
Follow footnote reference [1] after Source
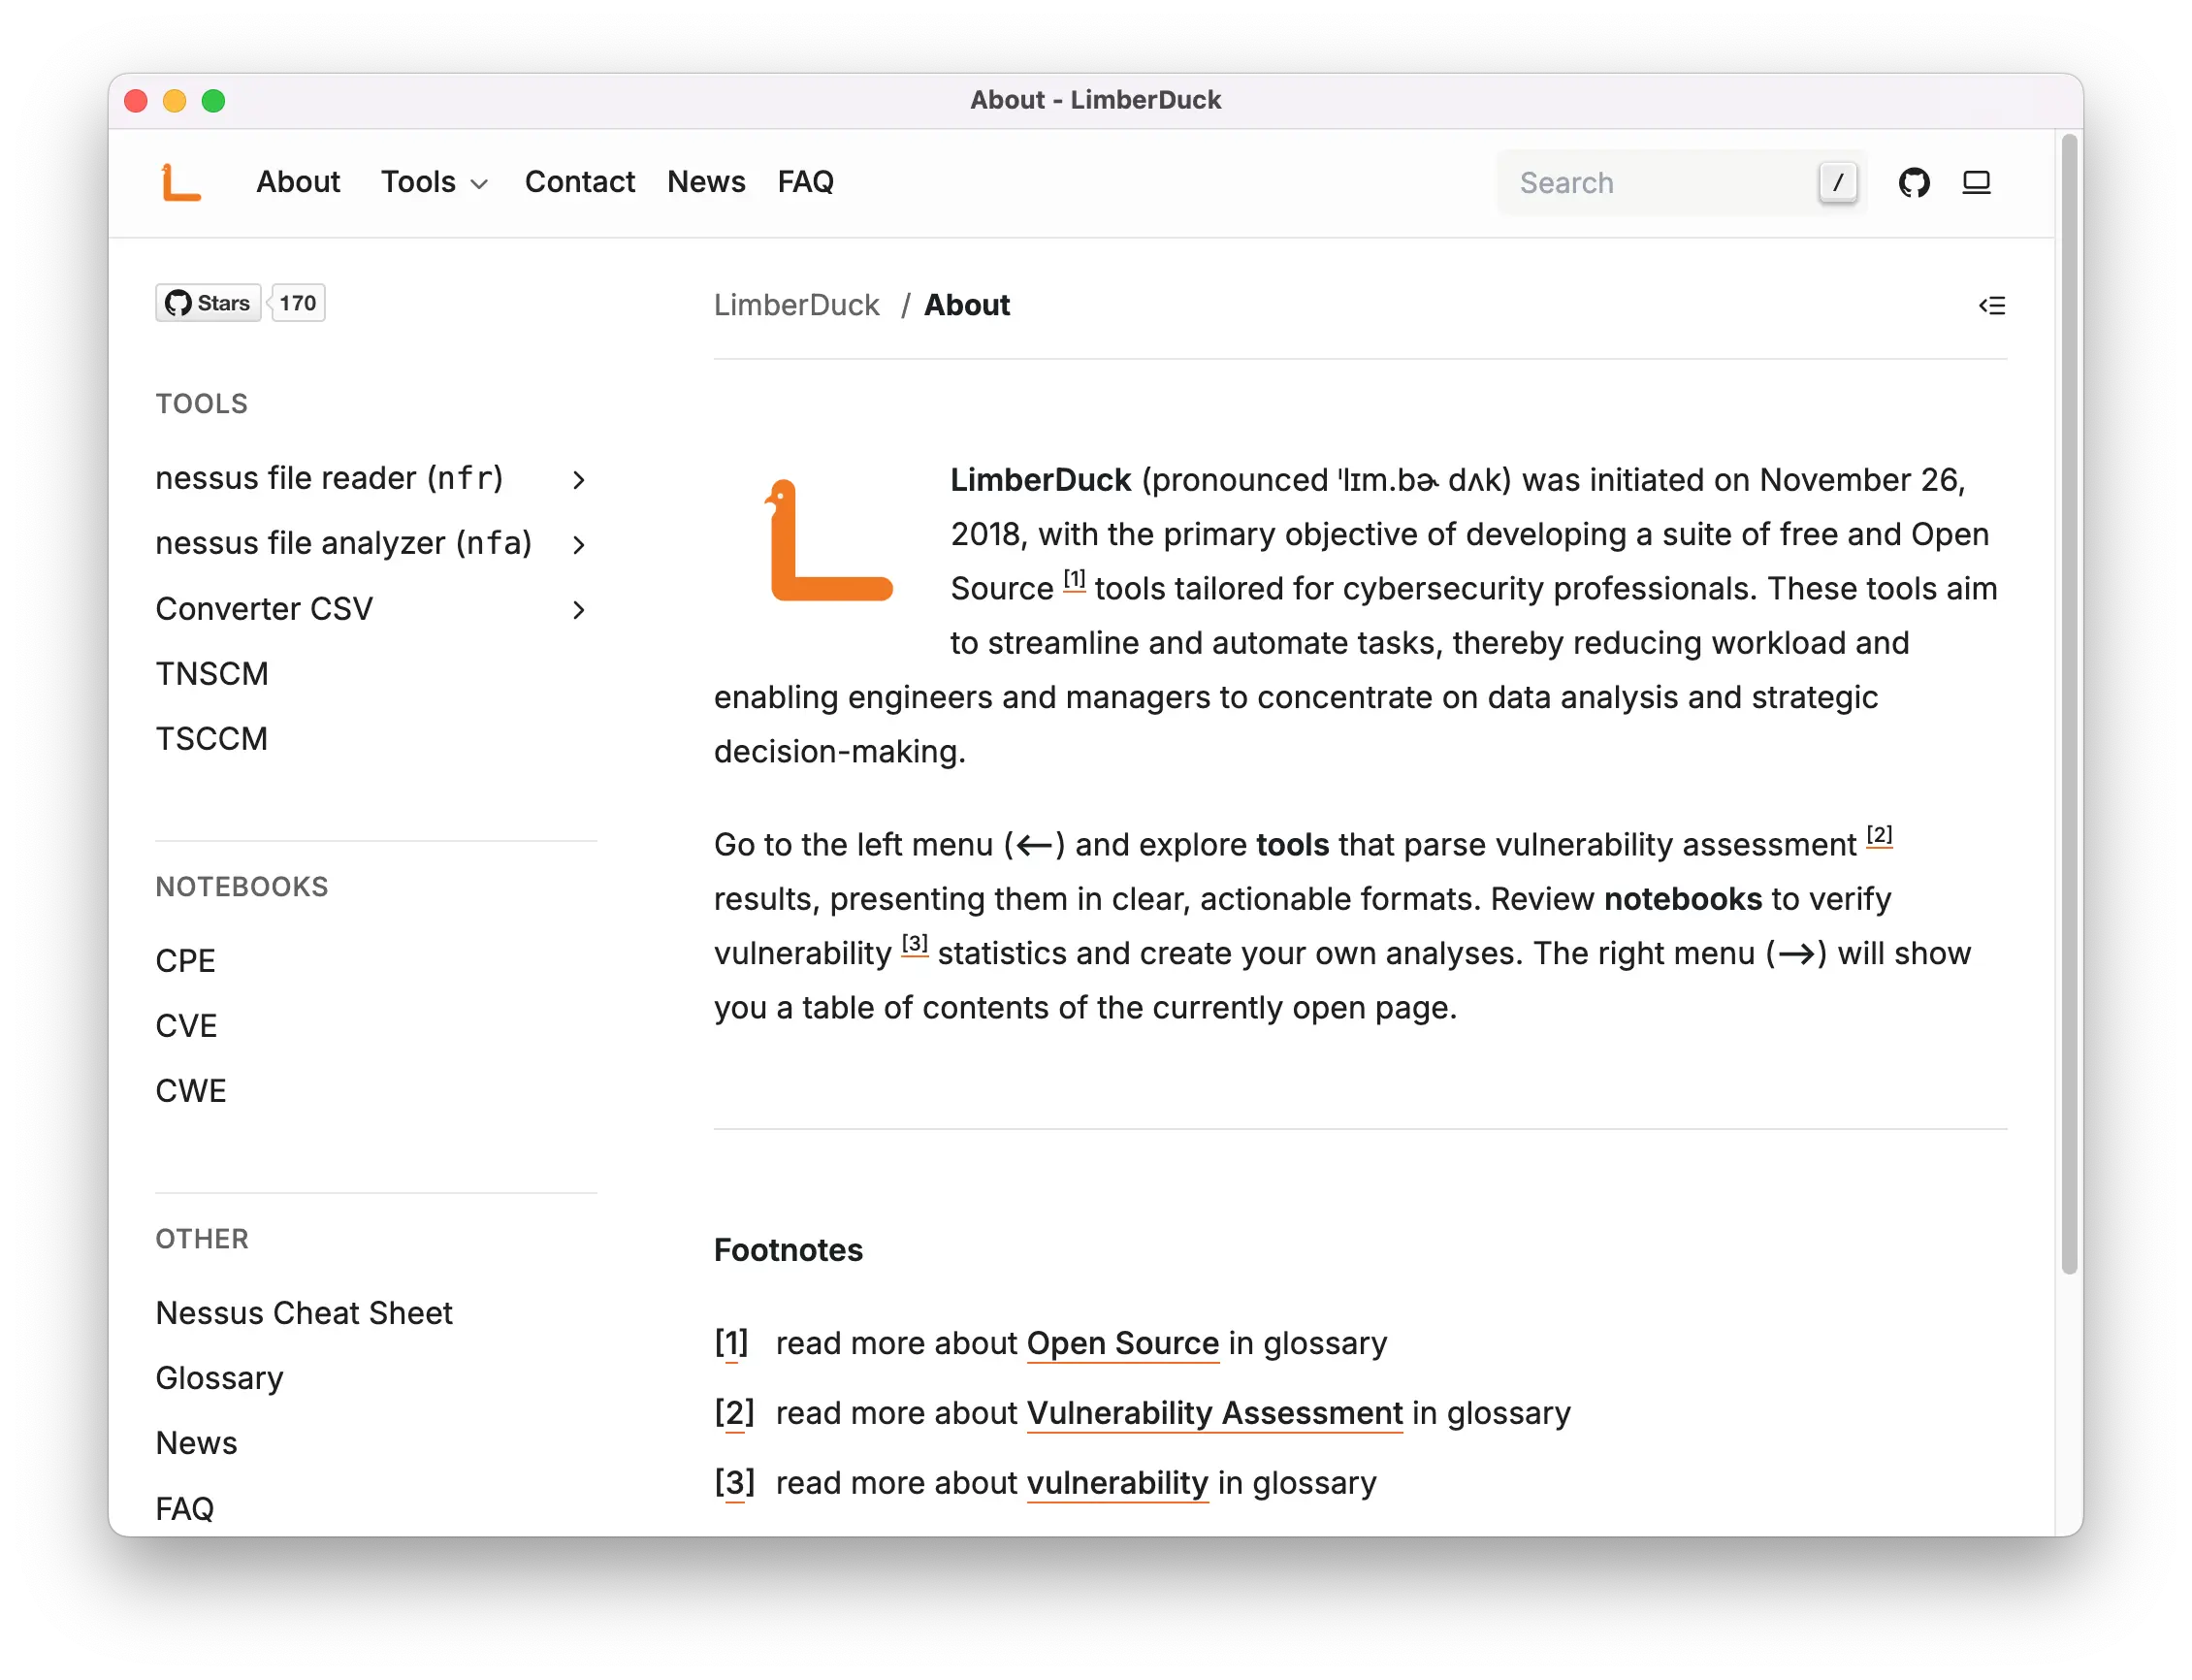pos(1074,580)
